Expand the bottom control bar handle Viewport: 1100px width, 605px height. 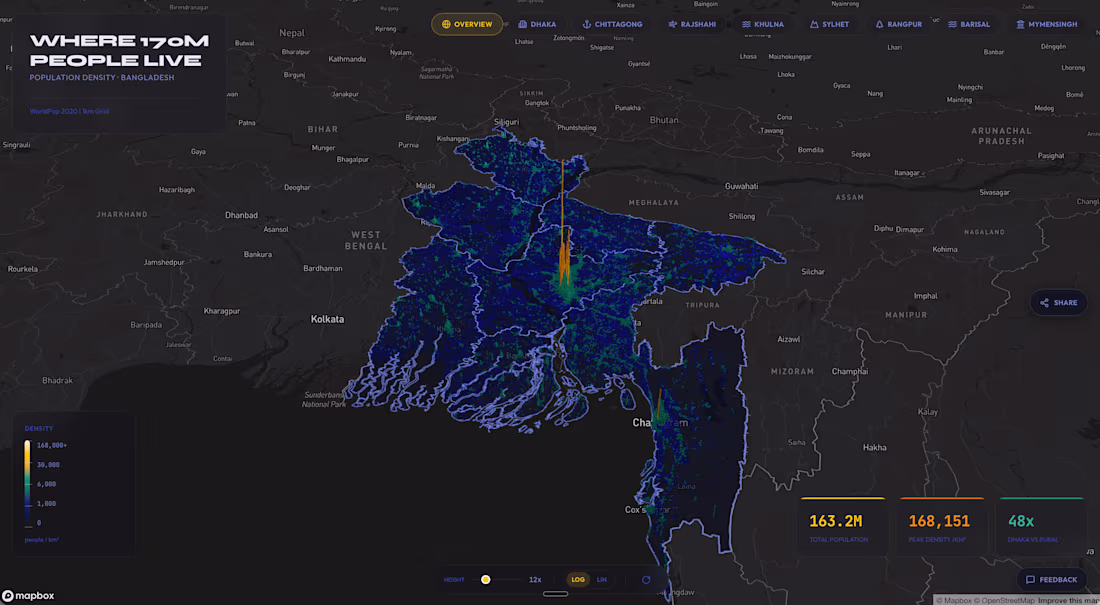coord(556,593)
